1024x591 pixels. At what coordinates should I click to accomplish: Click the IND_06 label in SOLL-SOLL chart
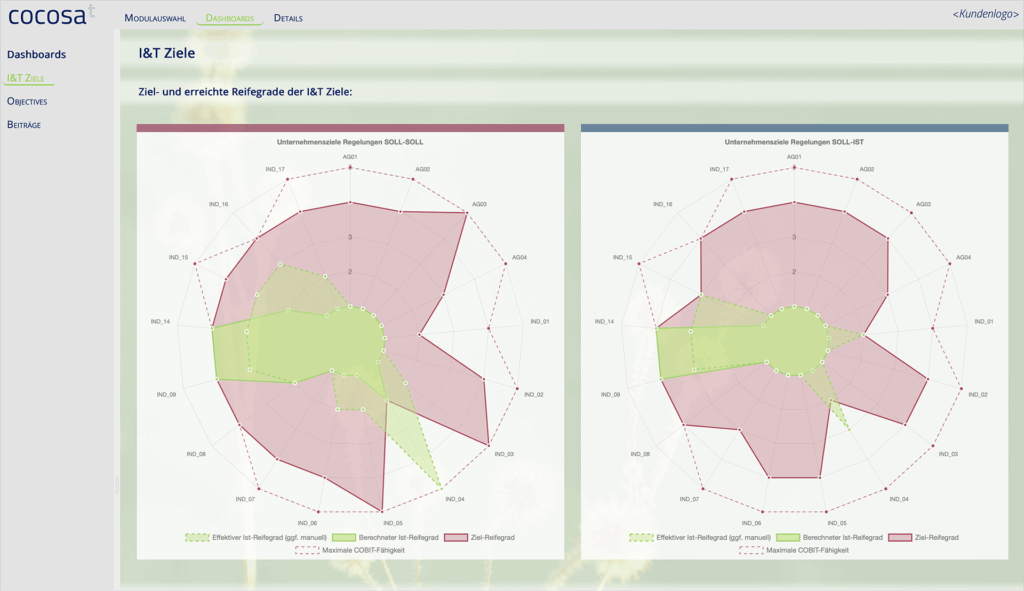pyautogui.click(x=307, y=523)
